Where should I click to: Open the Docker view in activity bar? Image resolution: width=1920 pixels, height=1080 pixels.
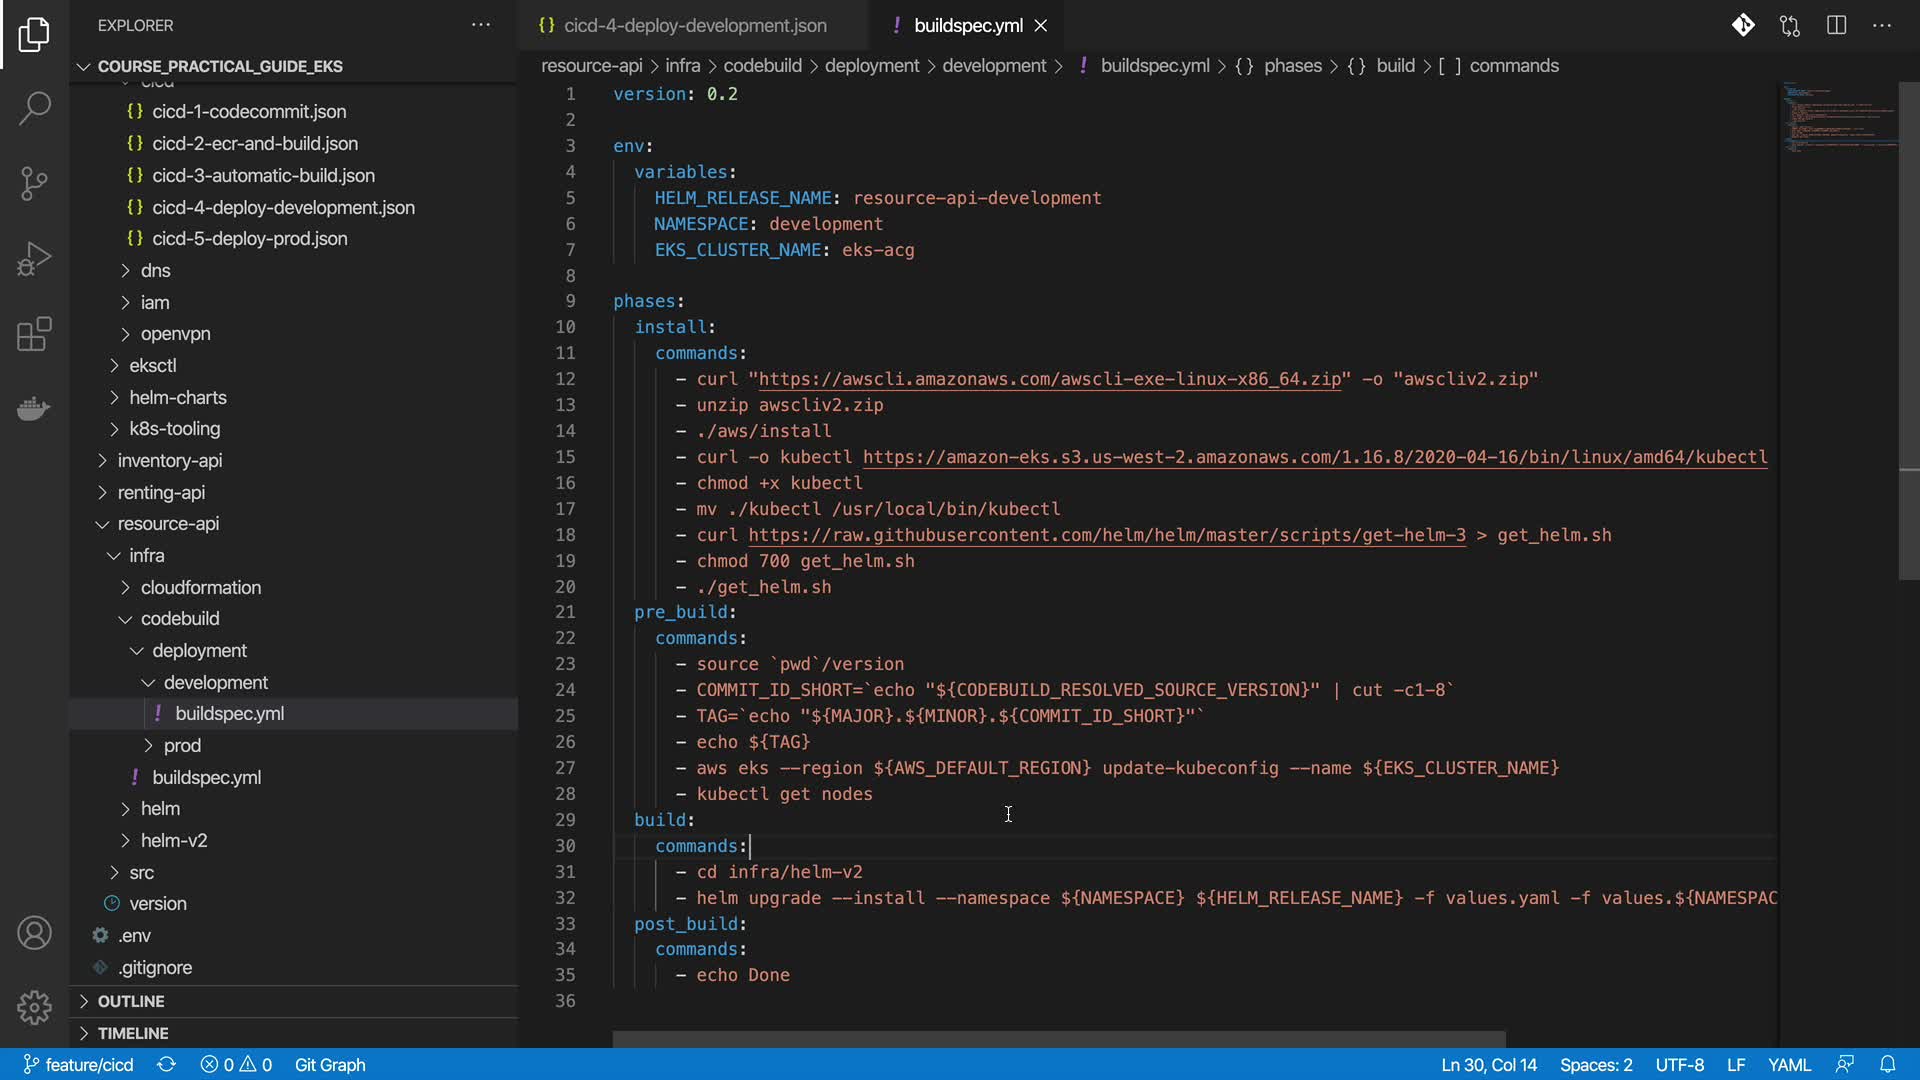pyautogui.click(x=34, y=408)
